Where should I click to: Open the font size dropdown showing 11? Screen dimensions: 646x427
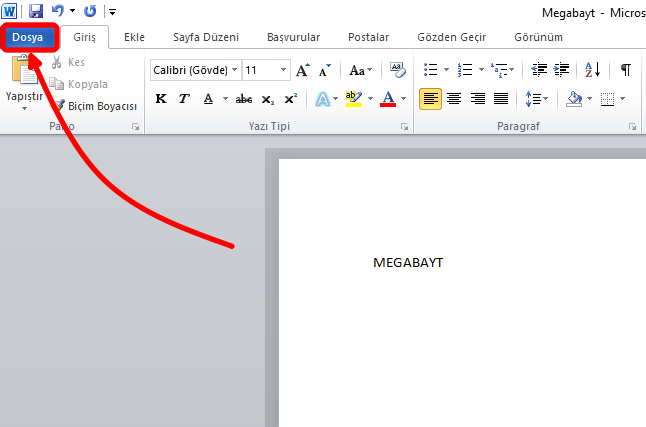click(284, 70)
